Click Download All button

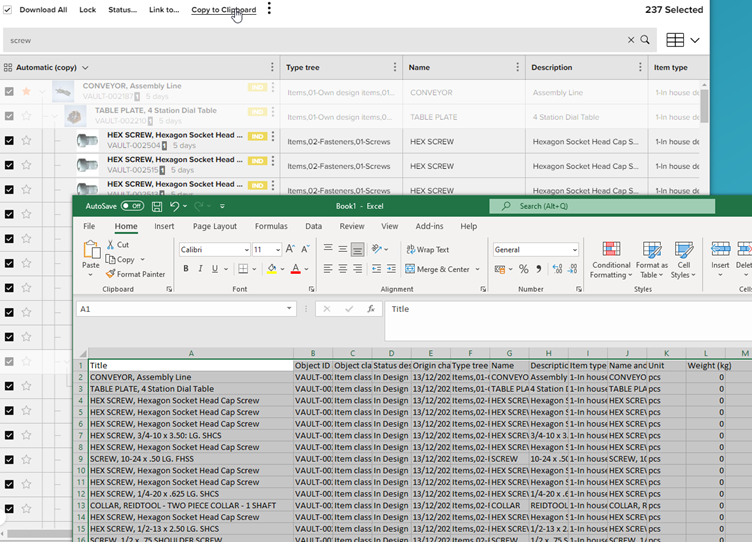(43, 10)
